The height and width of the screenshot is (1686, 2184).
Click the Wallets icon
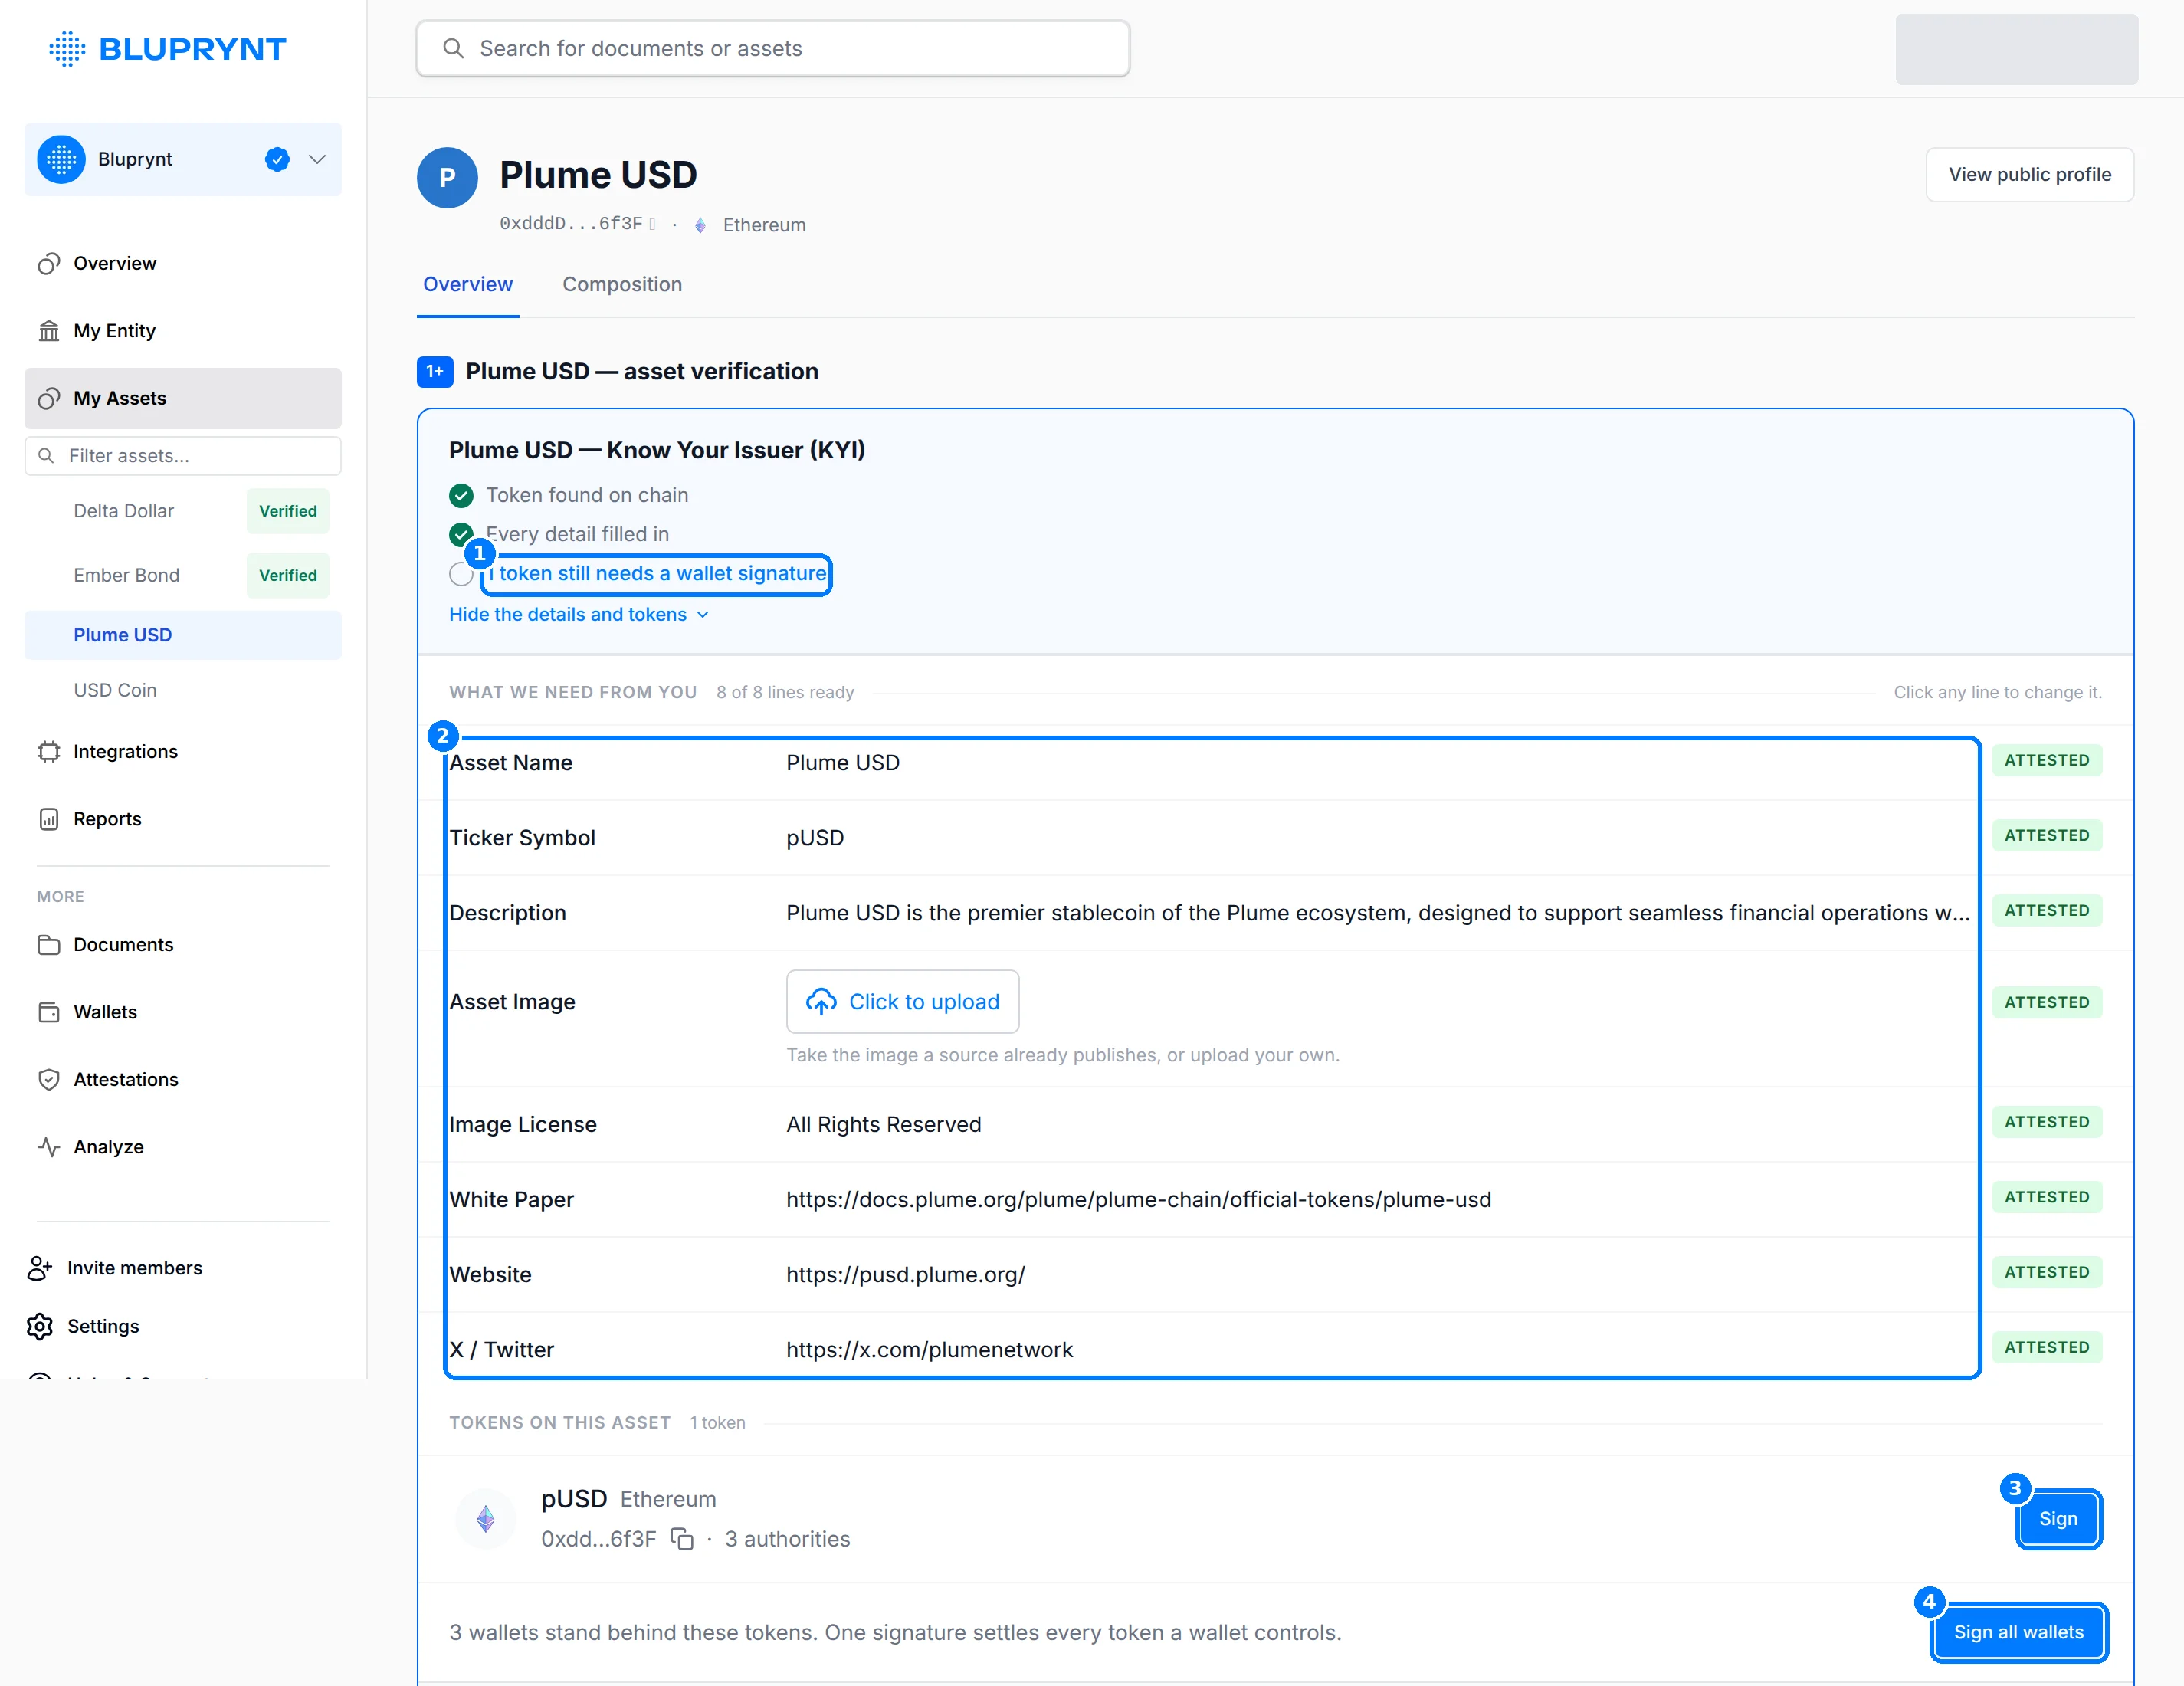point(49,1012)
